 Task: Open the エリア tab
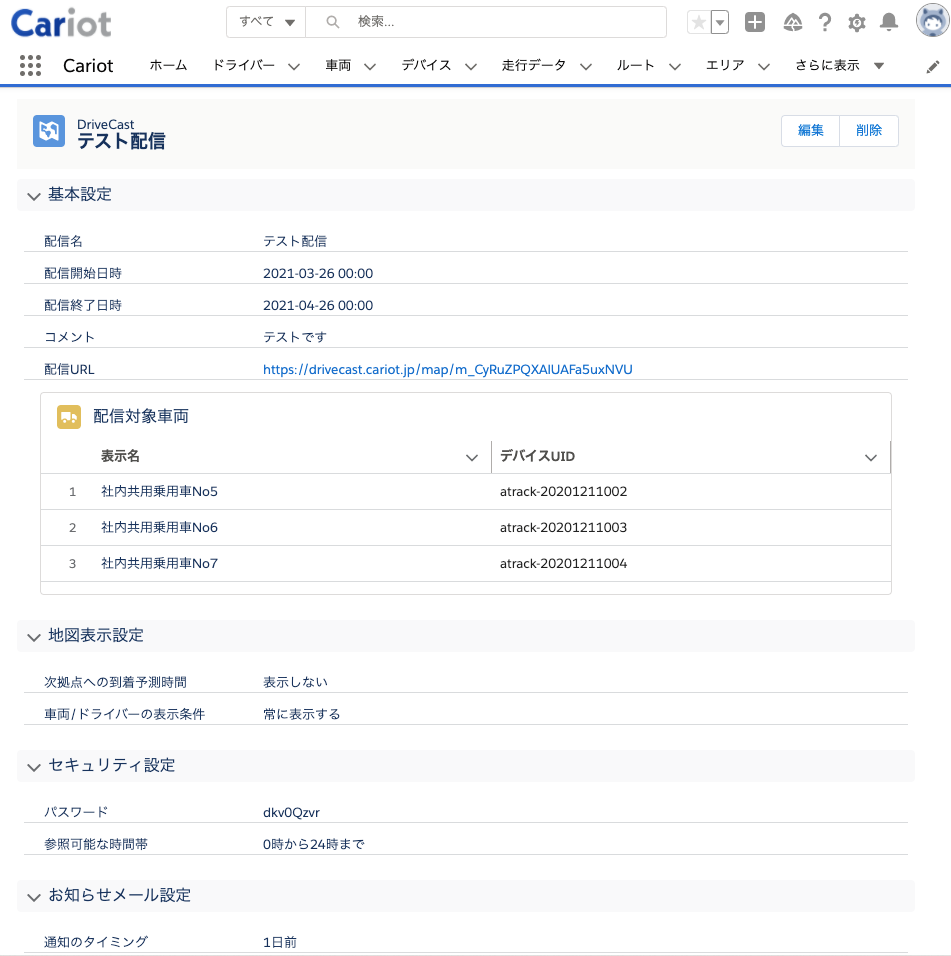[725, 65]
